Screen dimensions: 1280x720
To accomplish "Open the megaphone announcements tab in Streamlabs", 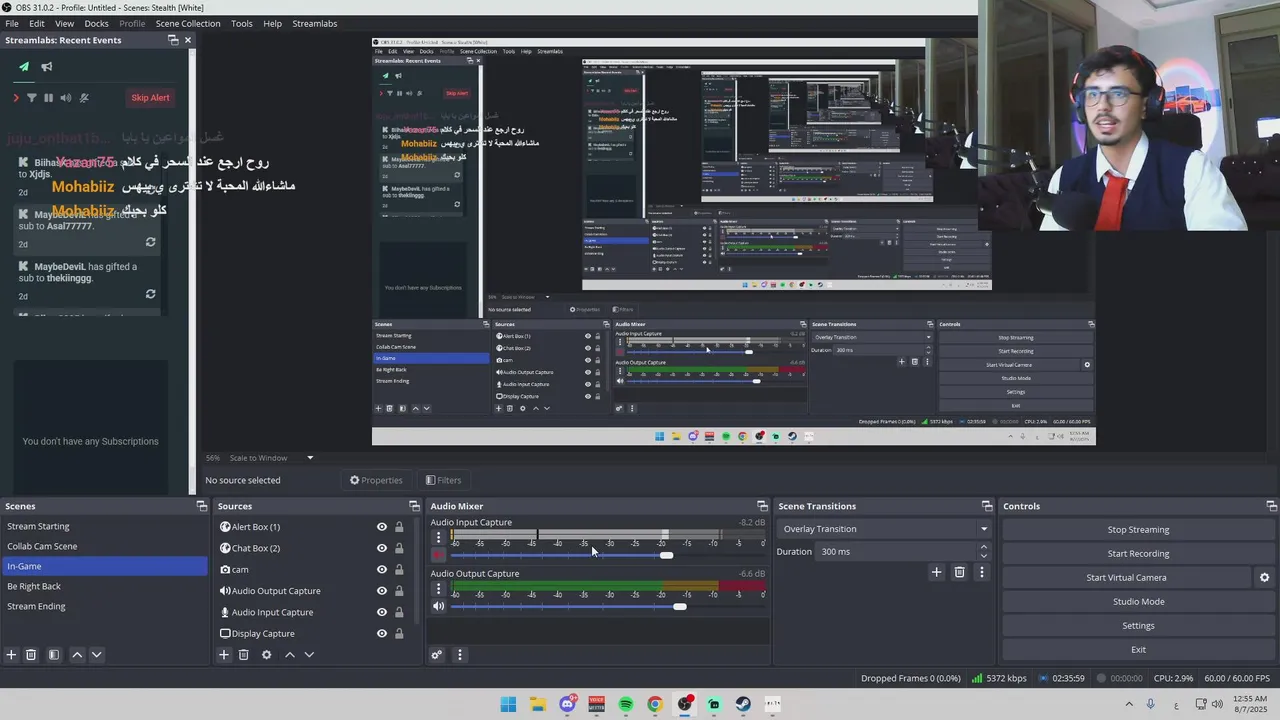I will tap(46, 67).
